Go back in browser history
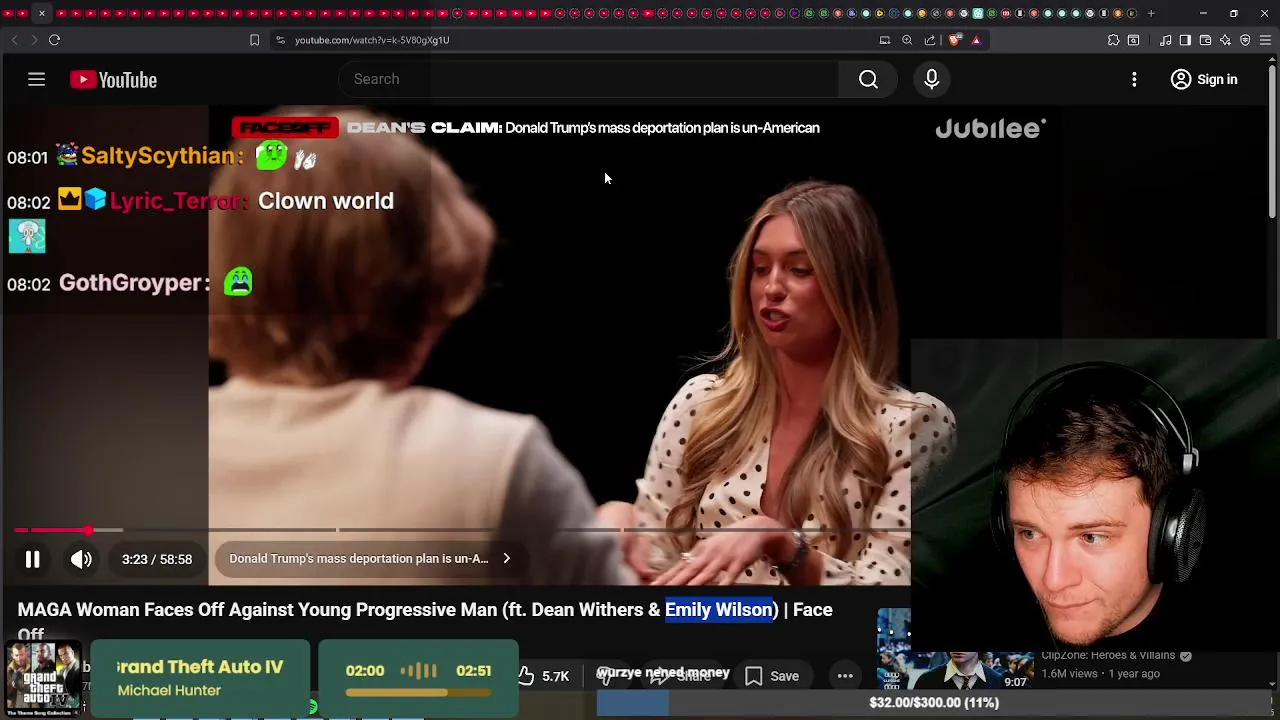The image size is (1280, 720). click(x=14, y=40)
